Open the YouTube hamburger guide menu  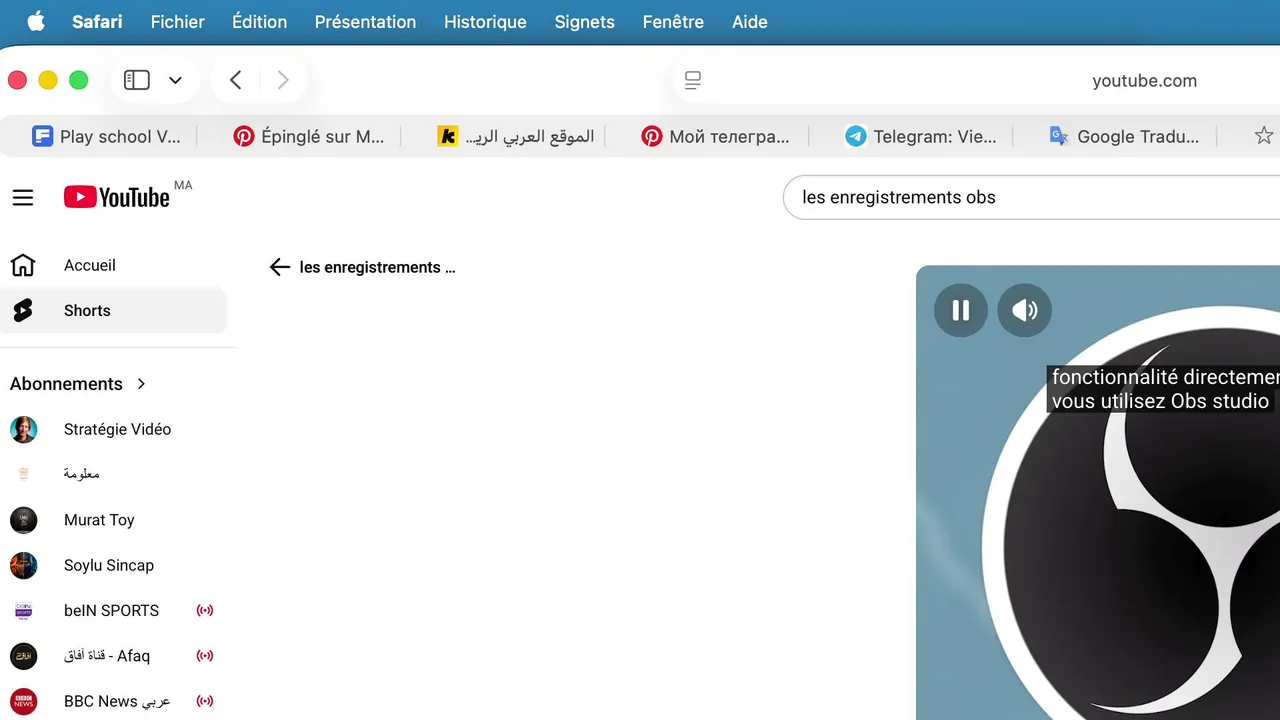pyautogui.click(x=23, y=198)
